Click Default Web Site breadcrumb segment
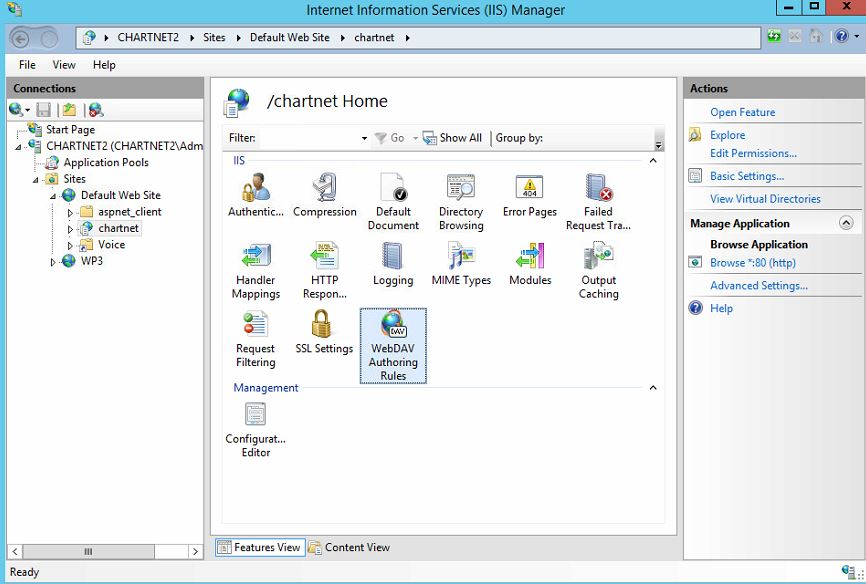This screenshot has width=866, height=584. point(289,38)
